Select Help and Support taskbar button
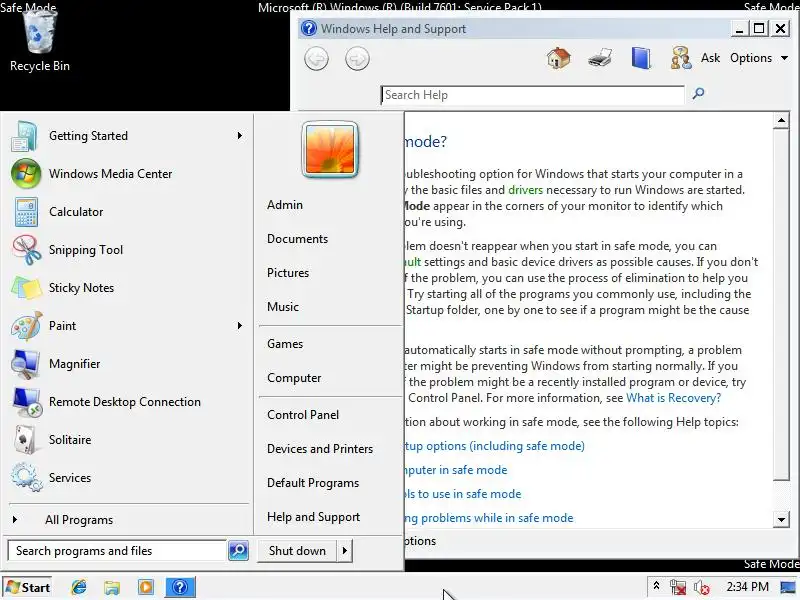Image resolution: width=800 pixels, height=600 pixels. [x=180, y=587]
